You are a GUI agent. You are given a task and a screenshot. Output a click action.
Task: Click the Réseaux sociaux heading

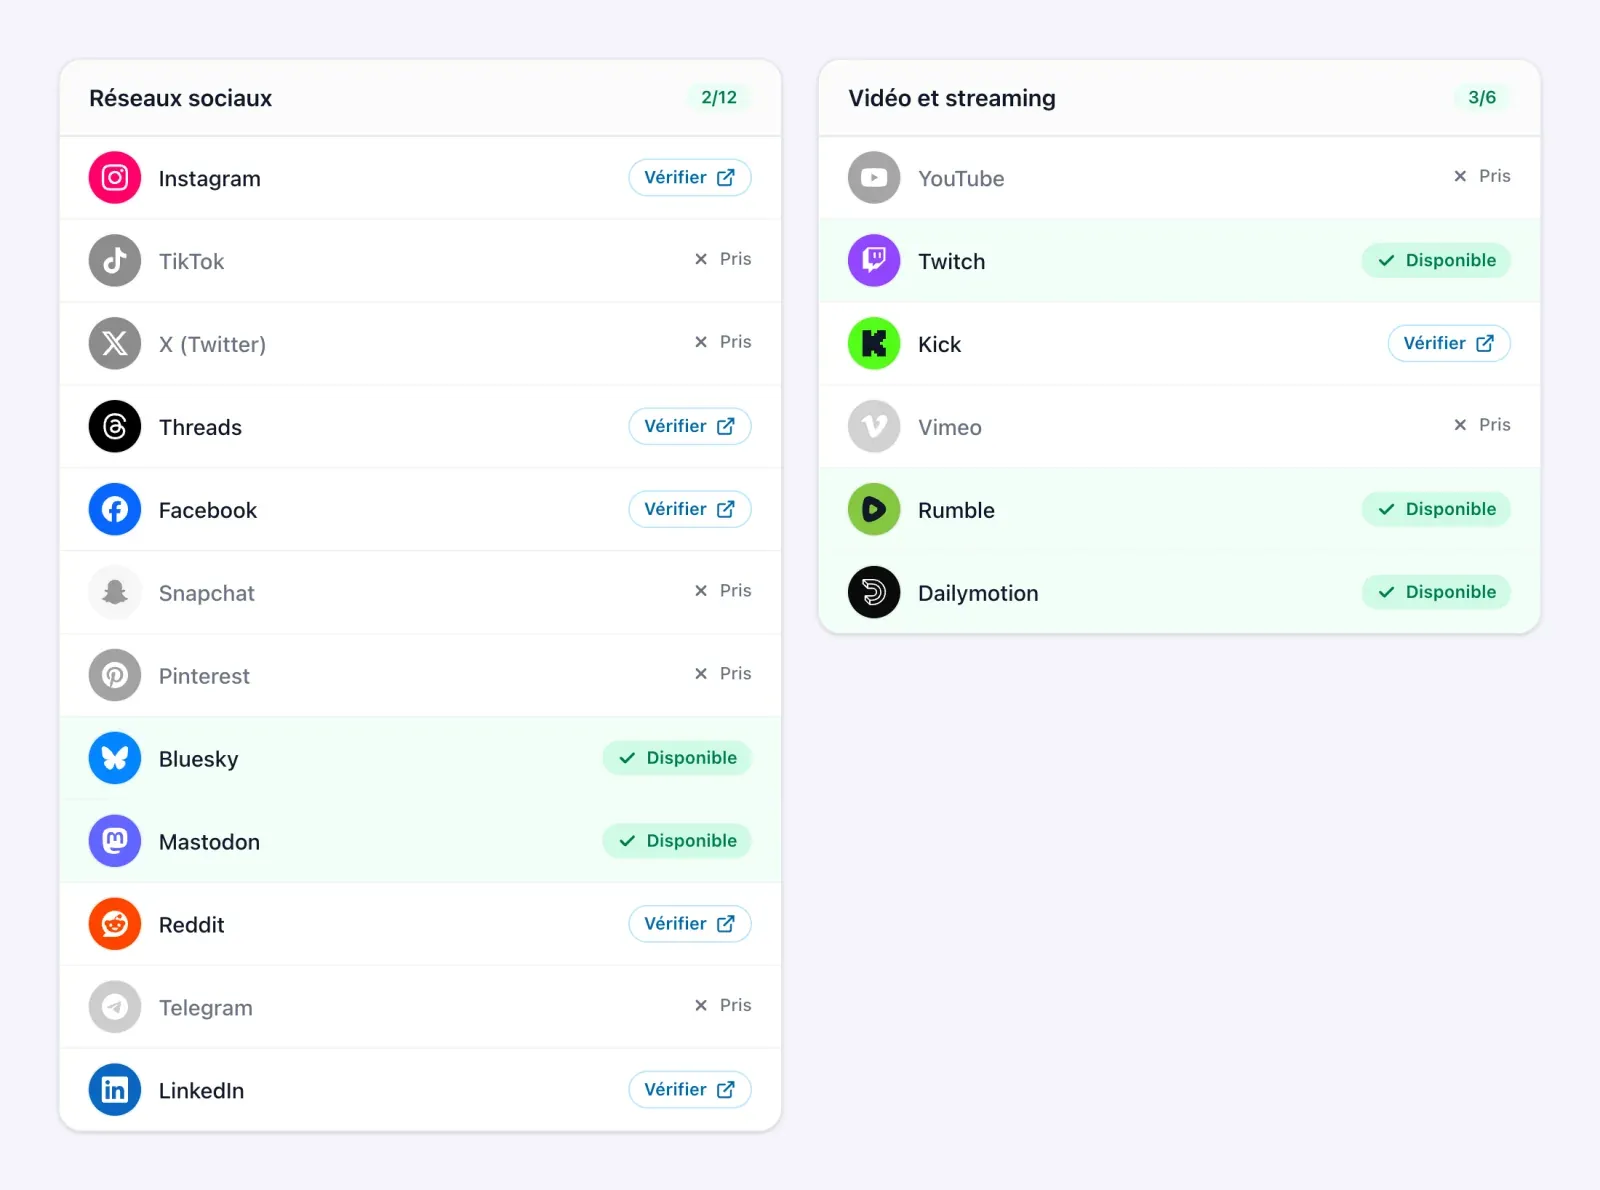[x=181, y=99]
